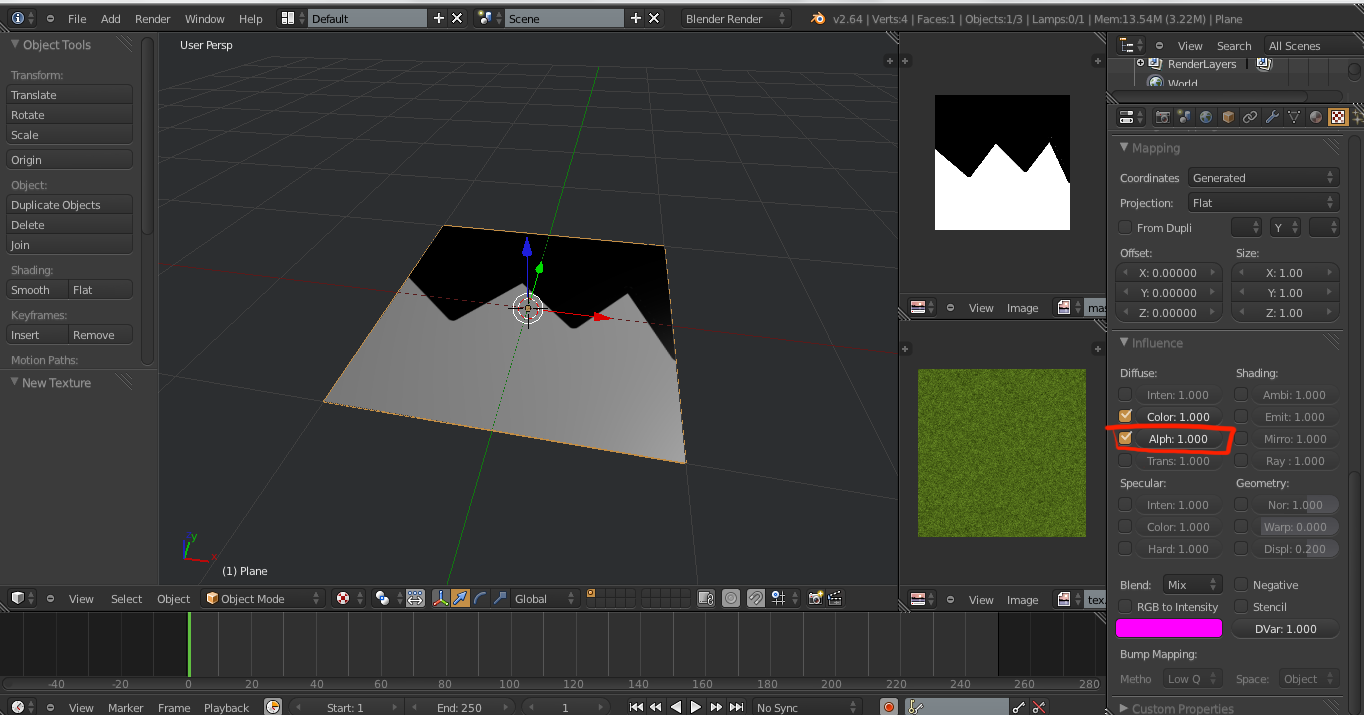The image size is (1366, 715).
Task: Open the Render menu in top bar
Action: click(x=152, y=18)
